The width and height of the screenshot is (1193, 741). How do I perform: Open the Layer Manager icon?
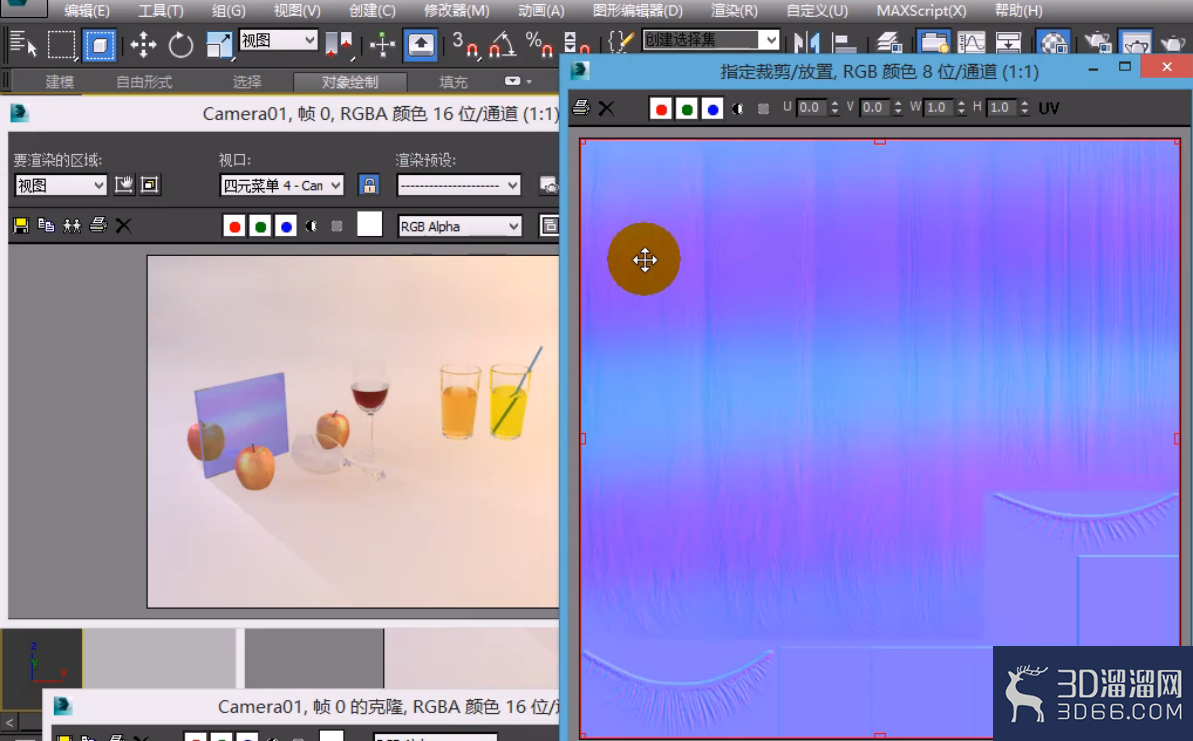888,44
